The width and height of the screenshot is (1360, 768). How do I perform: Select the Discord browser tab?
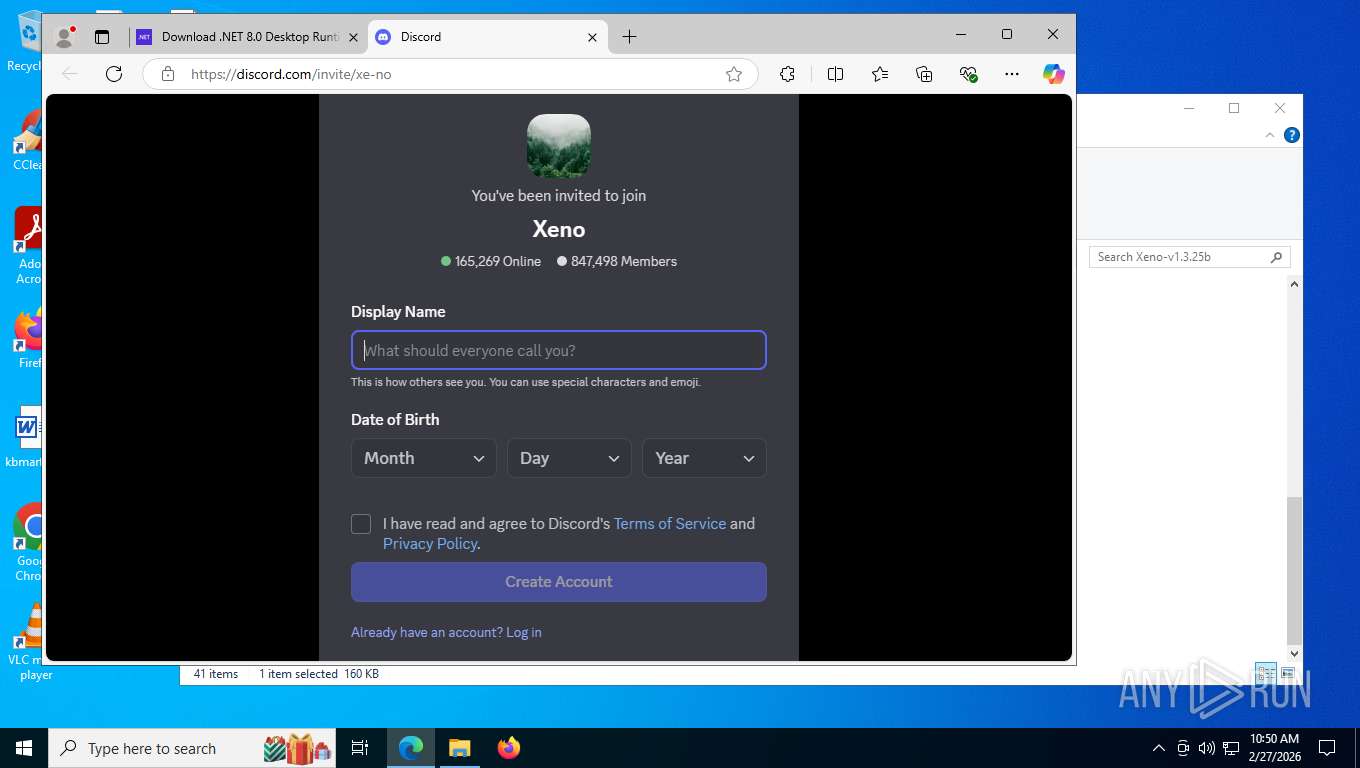pyautogui.click(x=487, y=37)
